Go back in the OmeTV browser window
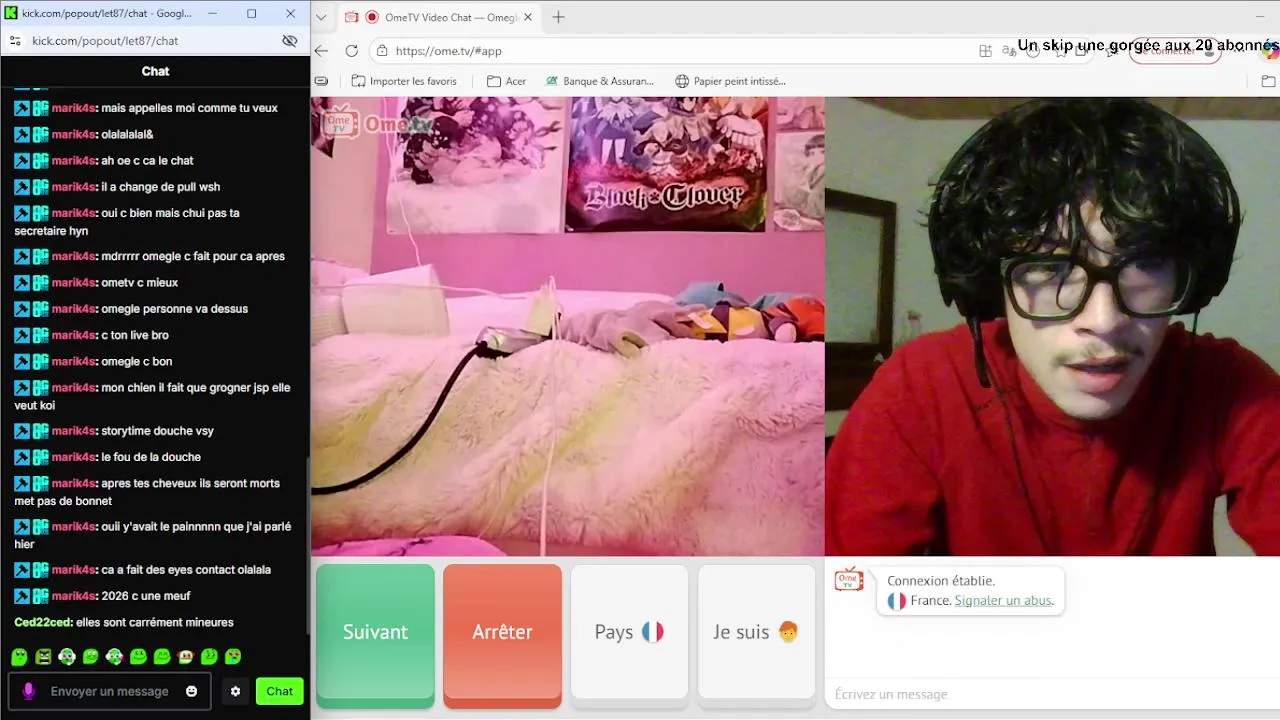1280x720 pixels. [x=321, y=51]
